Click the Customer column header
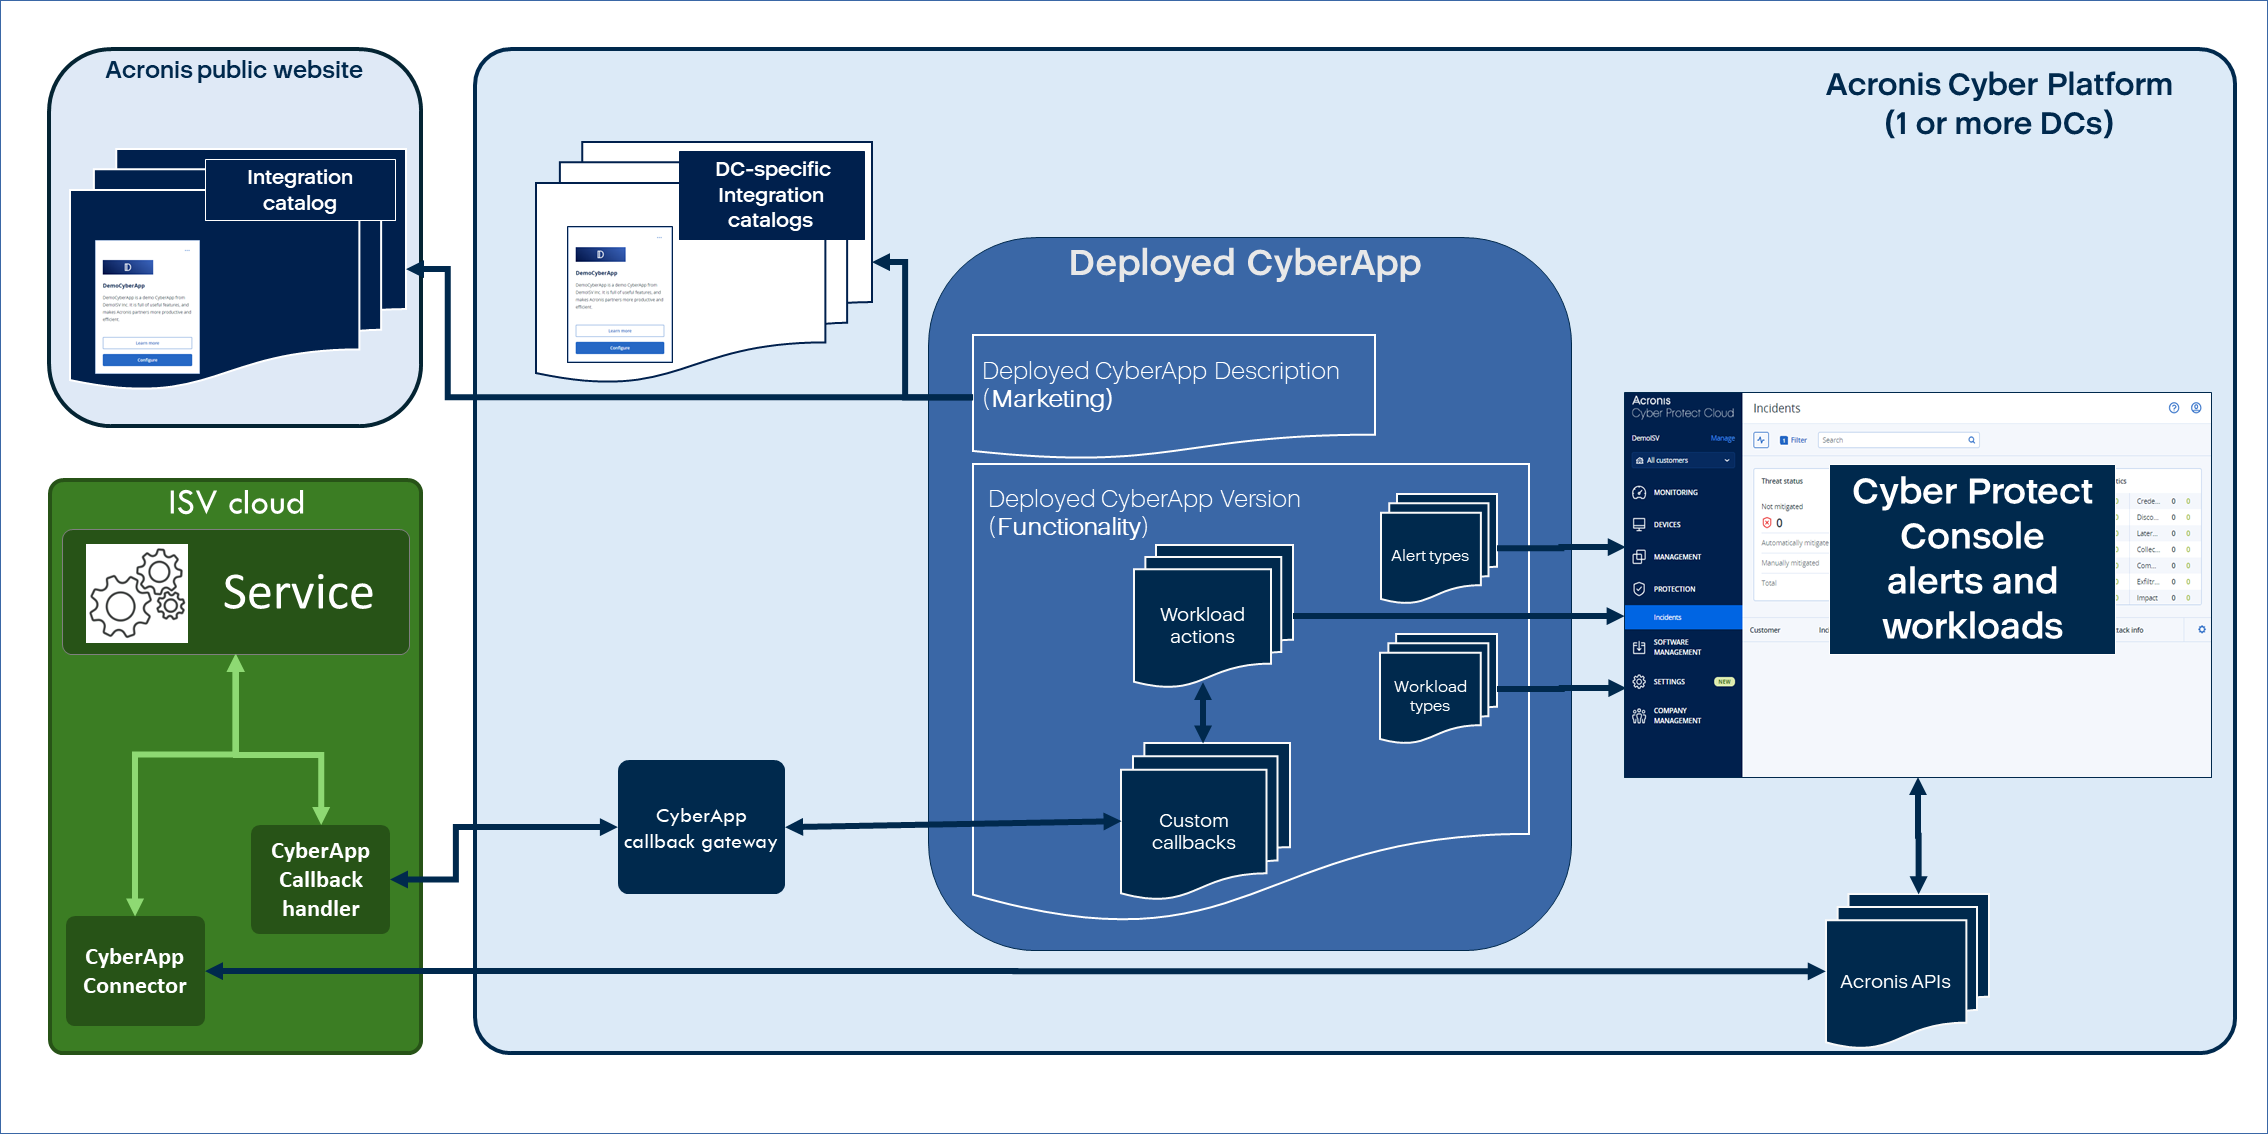 1764,630
